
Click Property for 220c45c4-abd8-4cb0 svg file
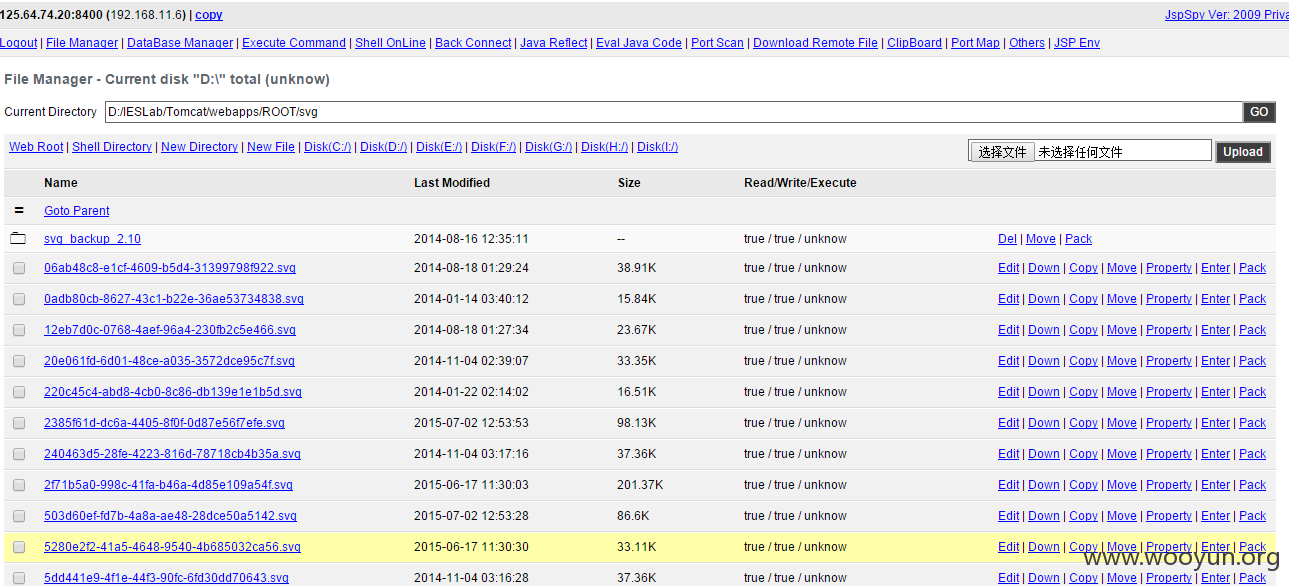tap(1169, 392)
